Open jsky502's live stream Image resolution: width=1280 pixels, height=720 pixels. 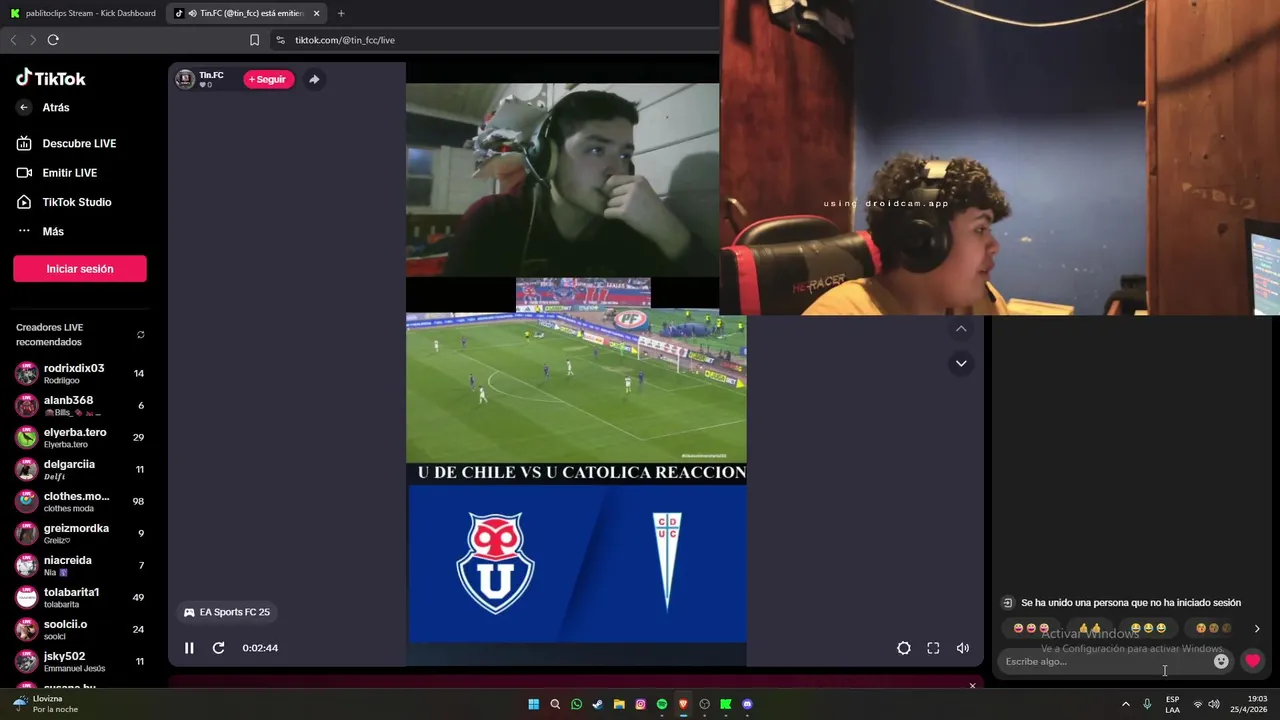click(80, 661)
